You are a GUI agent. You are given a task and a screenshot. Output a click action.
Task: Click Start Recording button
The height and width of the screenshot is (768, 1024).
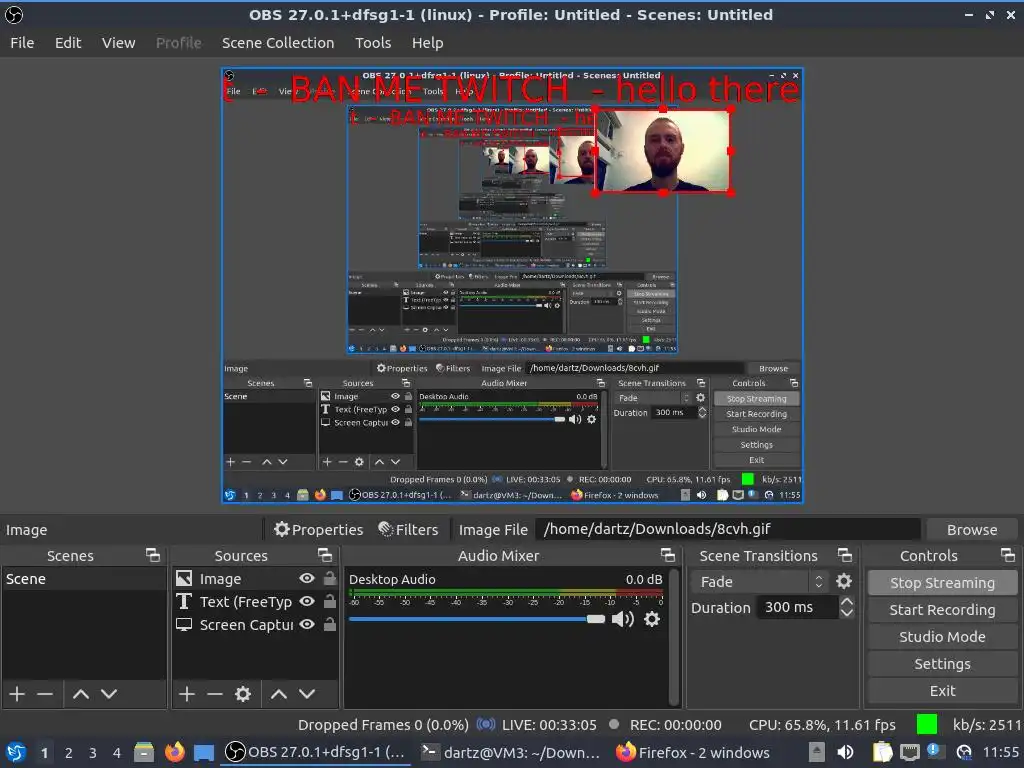pos(942,610)
